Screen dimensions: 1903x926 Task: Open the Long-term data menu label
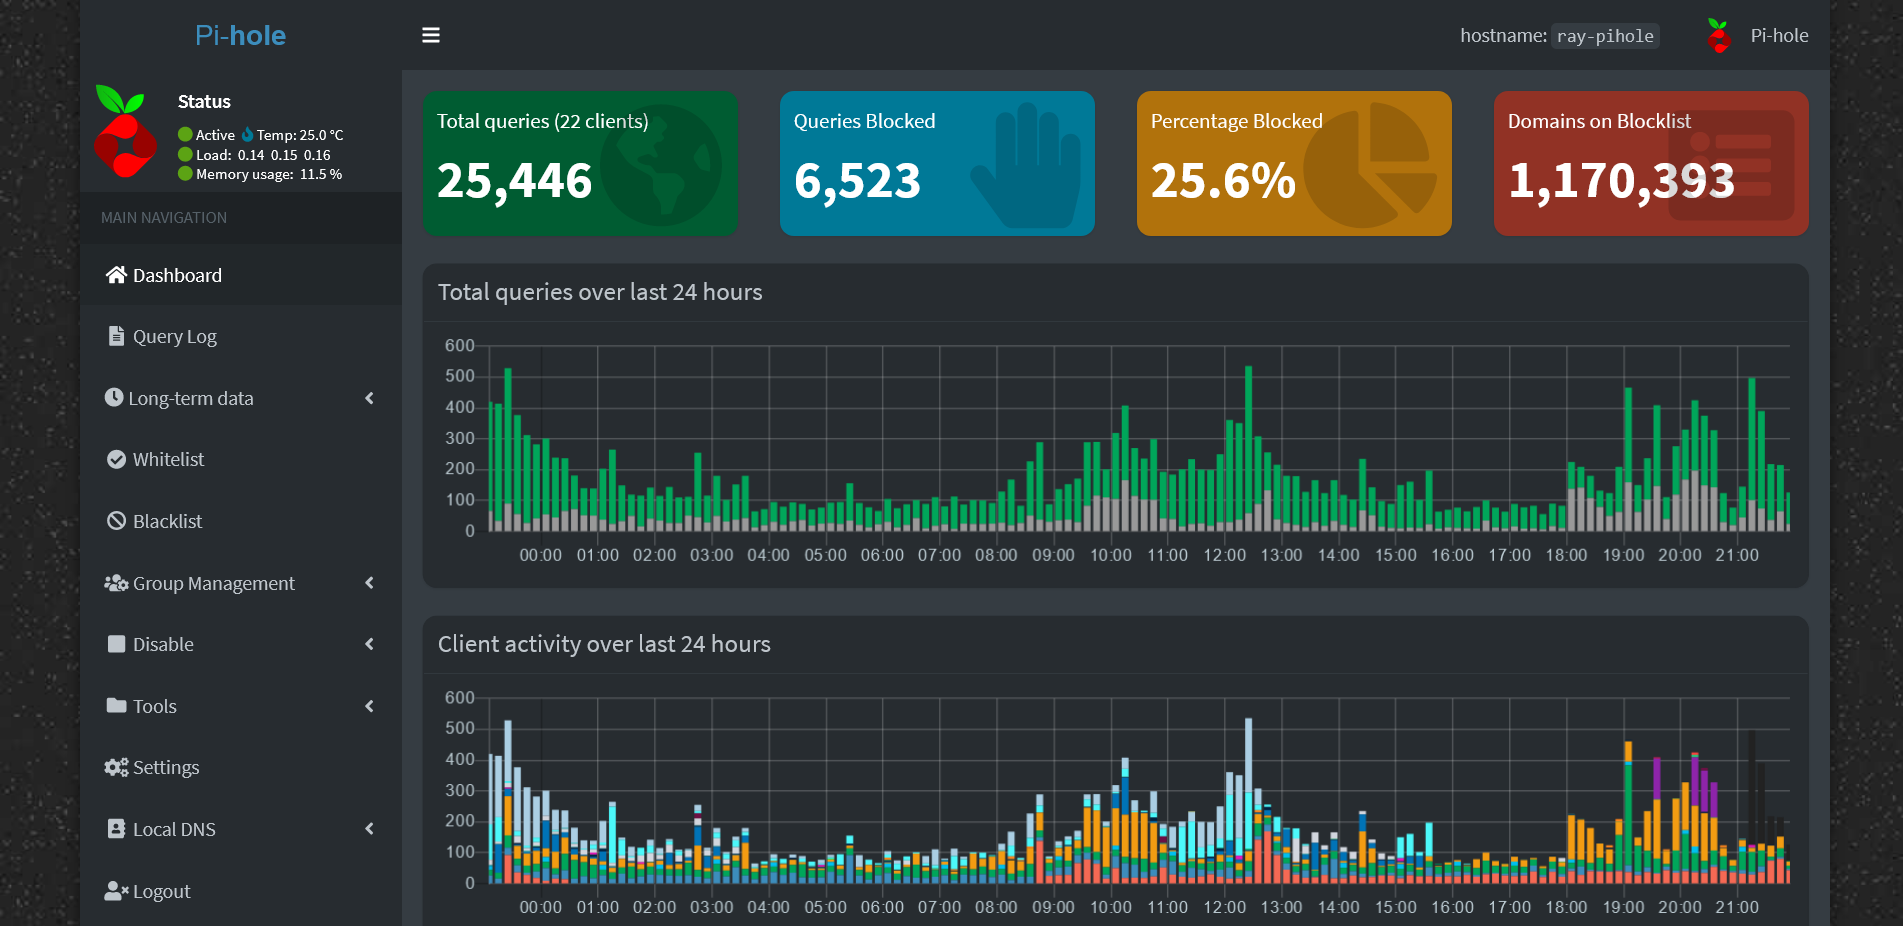191,398
